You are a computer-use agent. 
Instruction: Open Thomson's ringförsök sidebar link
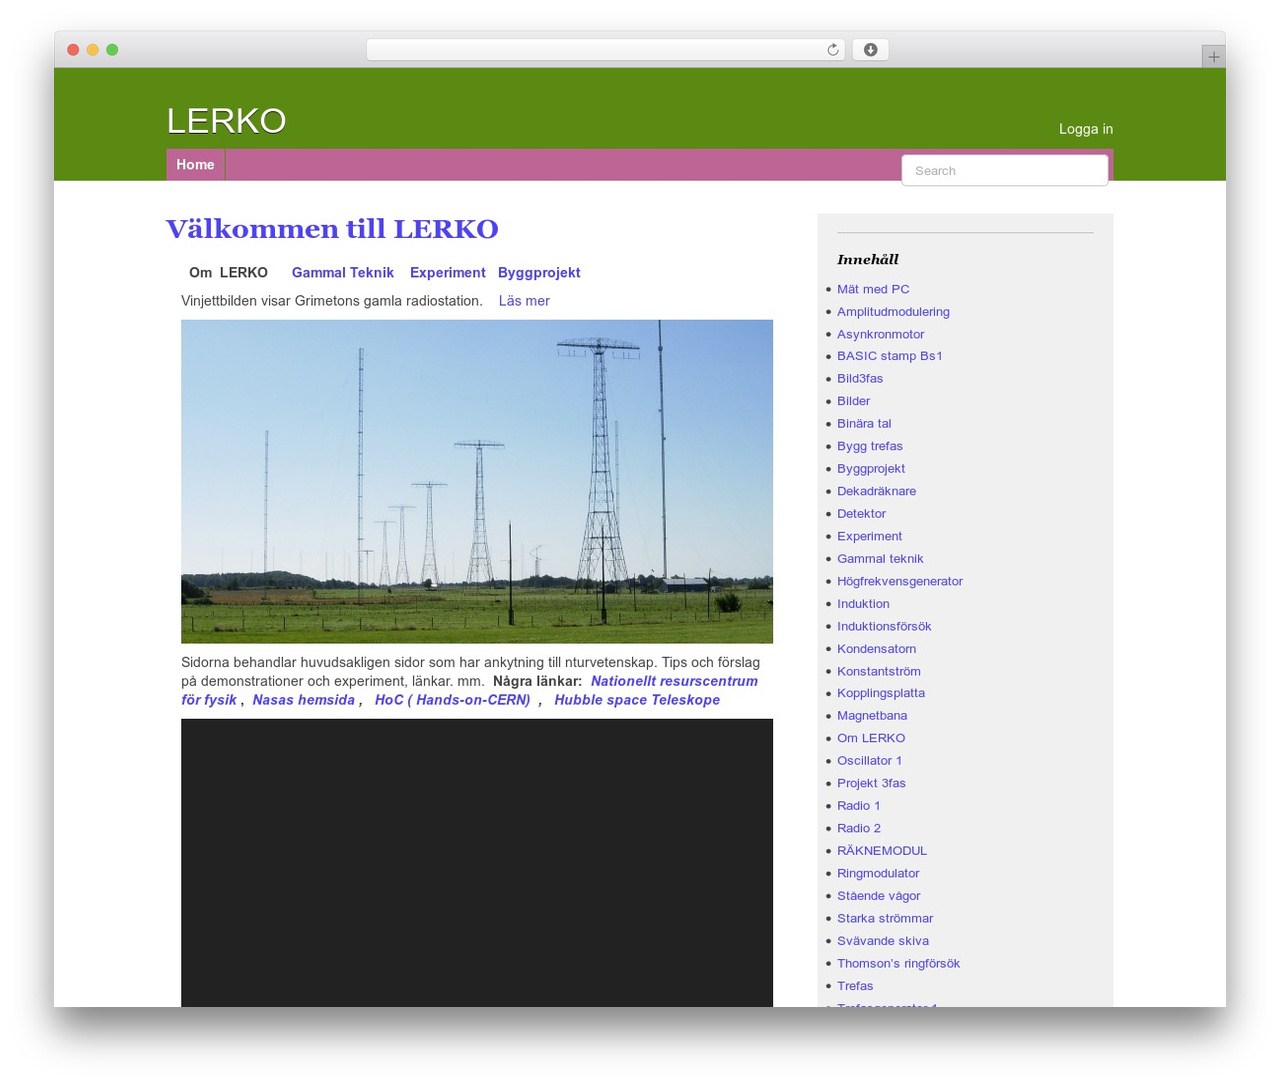[x=898, y=964]
